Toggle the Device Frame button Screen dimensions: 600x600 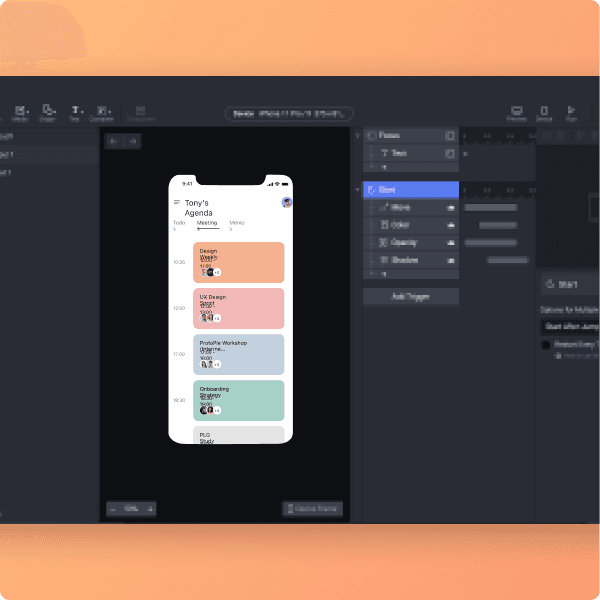pos(313,509)
